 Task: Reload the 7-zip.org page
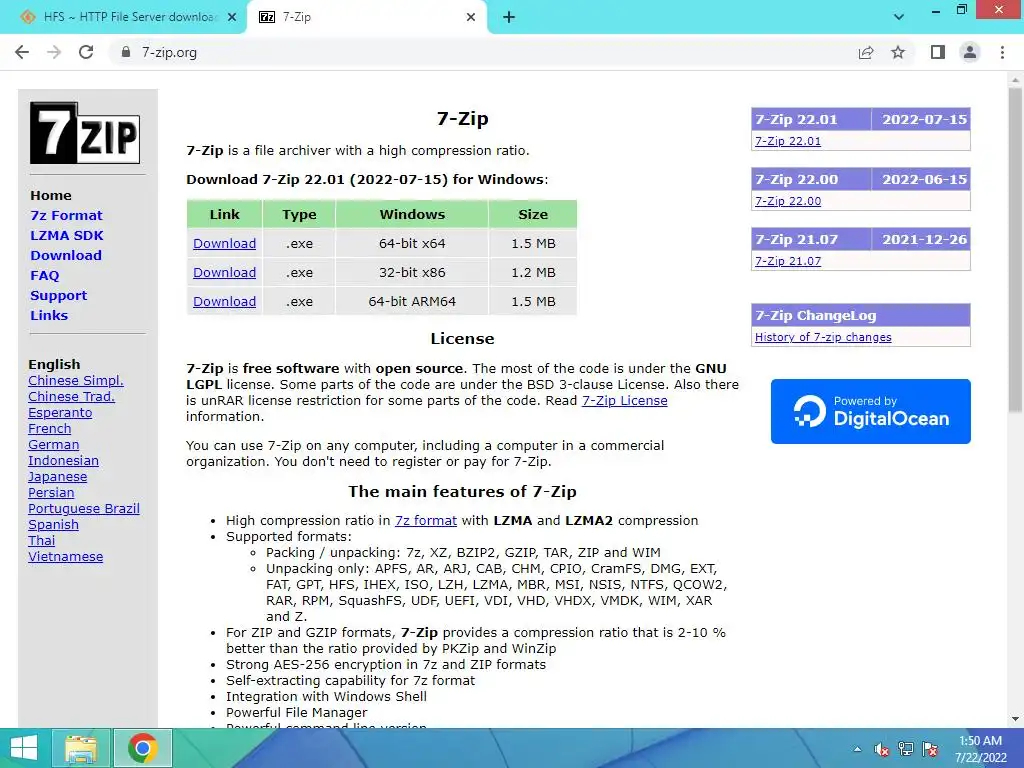(x=86, y=52)
